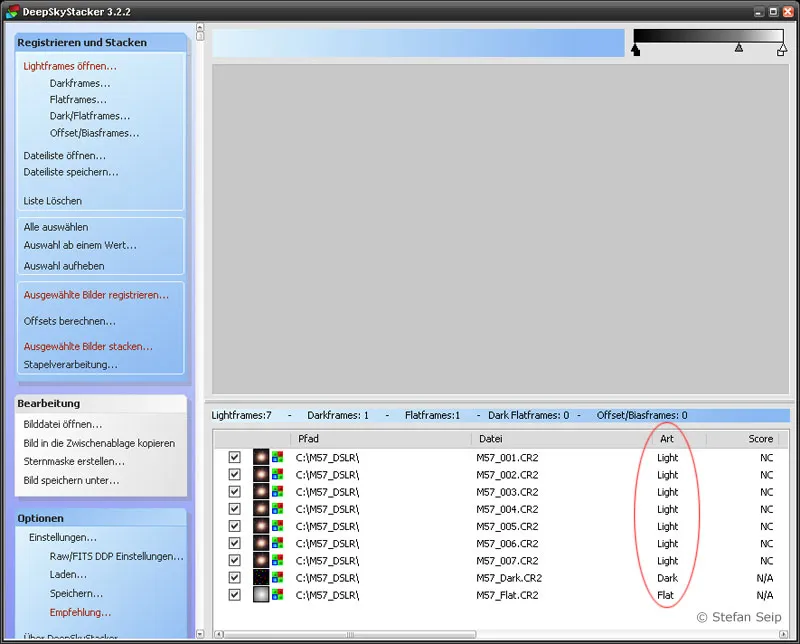Click RGB color icon of M57_Flat.CR2
Screen dimensions: 800x644
[x=278, y=595]
